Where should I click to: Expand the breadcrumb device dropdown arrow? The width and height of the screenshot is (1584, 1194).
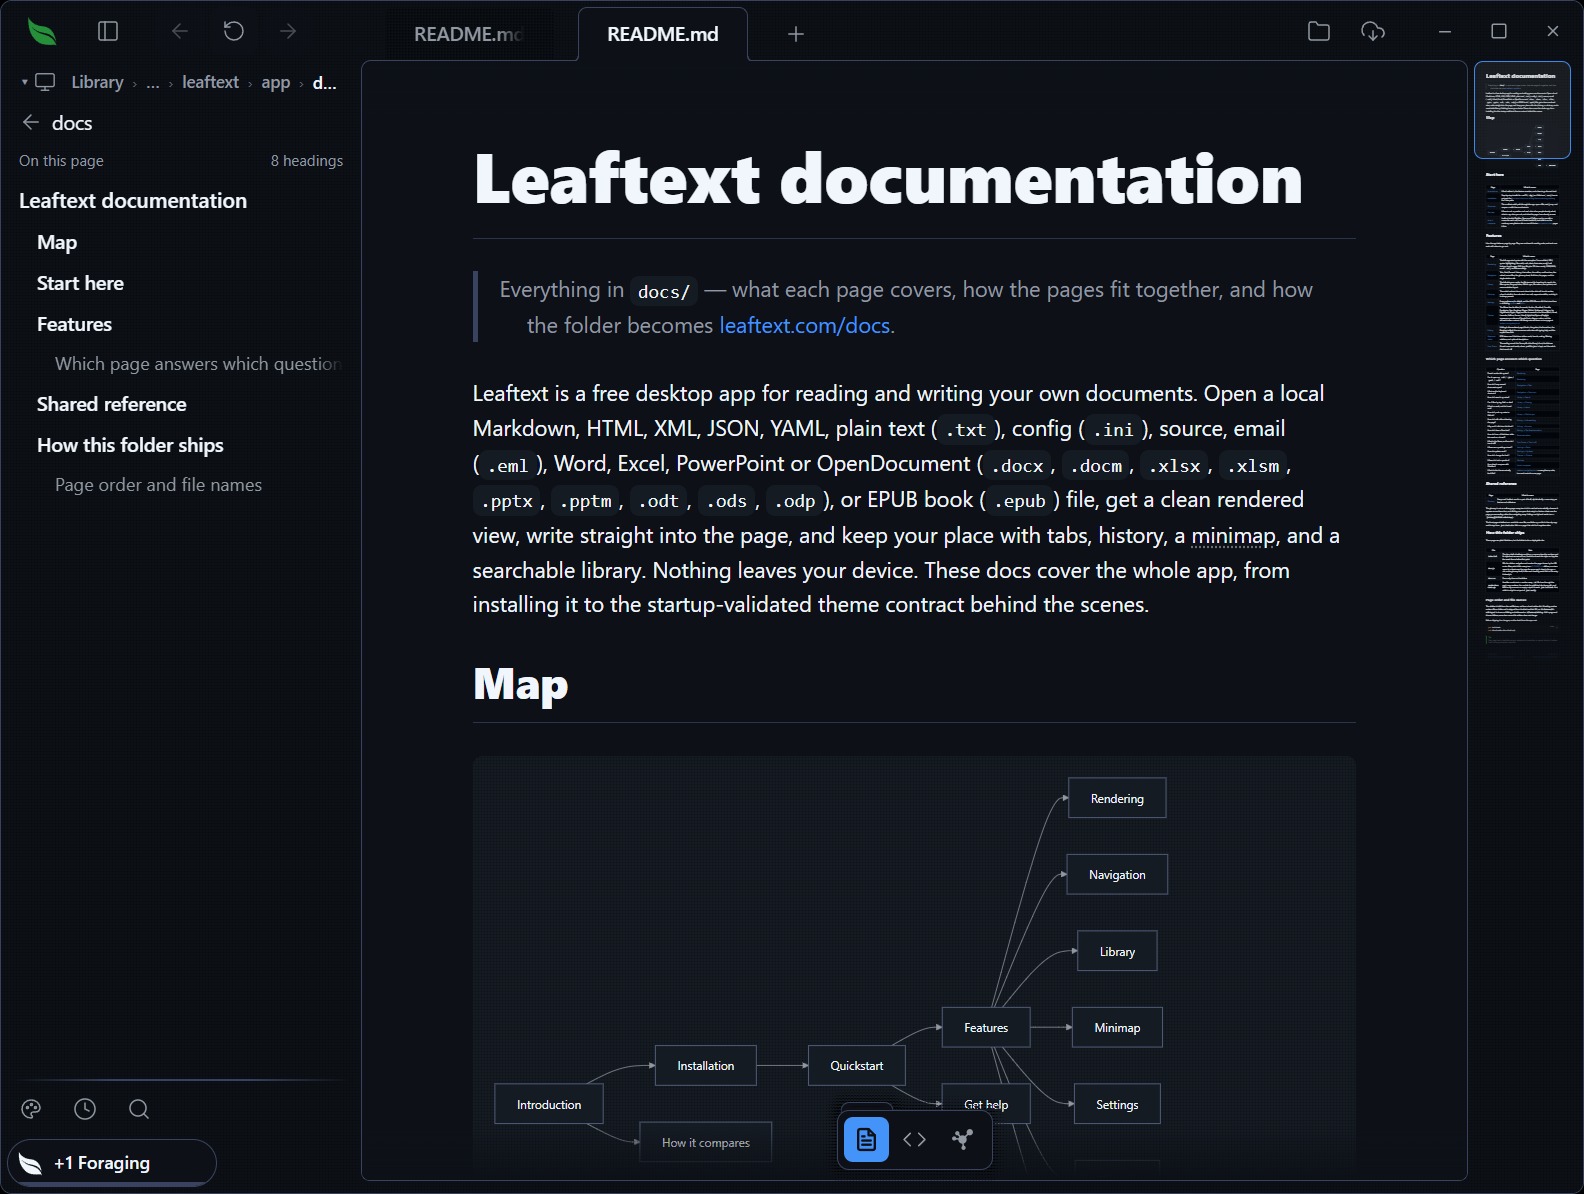[24, 82]
